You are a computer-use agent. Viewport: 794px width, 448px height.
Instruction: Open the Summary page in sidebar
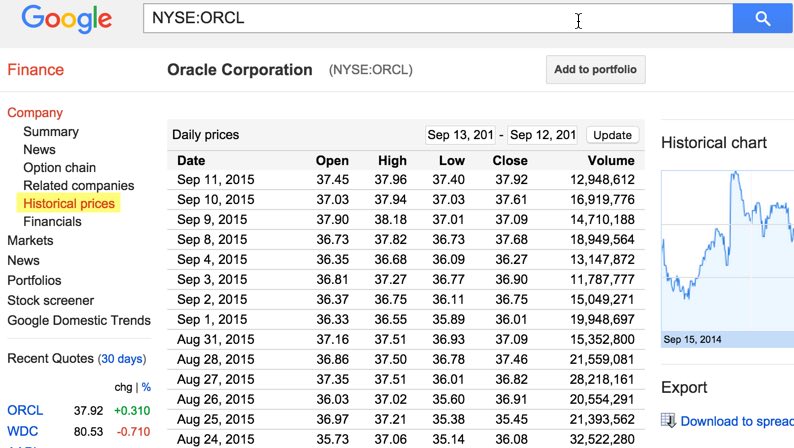51,132
